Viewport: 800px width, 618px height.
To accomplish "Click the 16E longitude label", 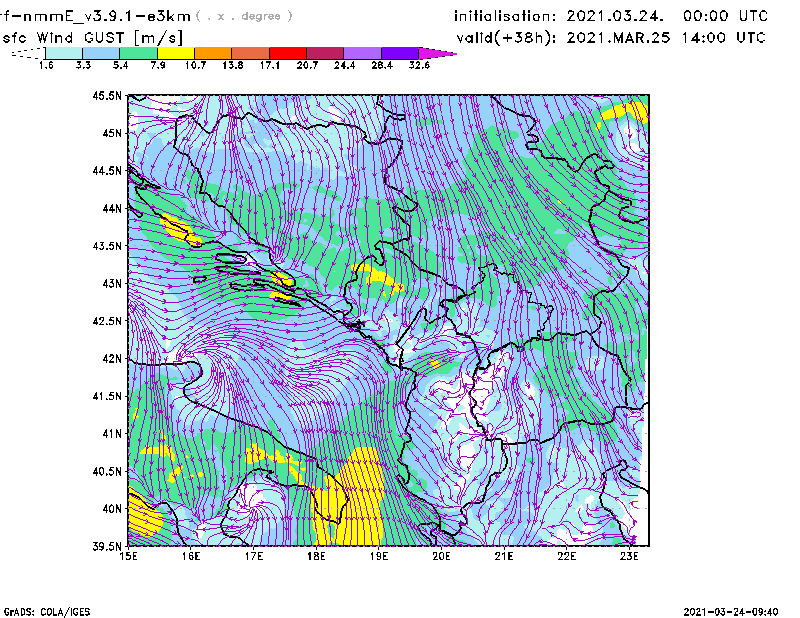I will tap(191, 556).
